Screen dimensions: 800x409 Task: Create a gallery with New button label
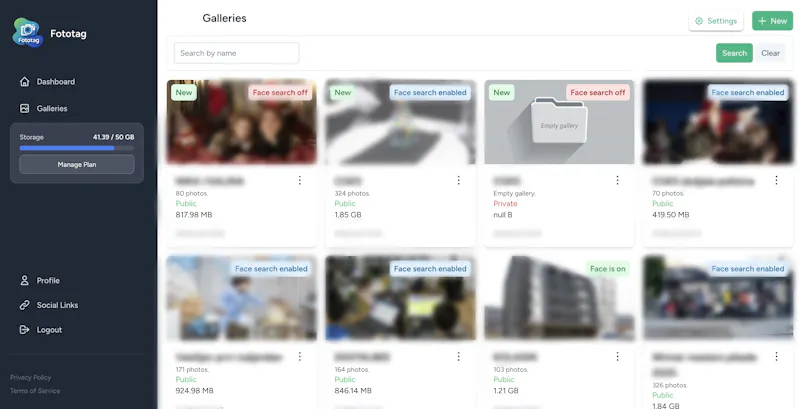tap(779, 21)
